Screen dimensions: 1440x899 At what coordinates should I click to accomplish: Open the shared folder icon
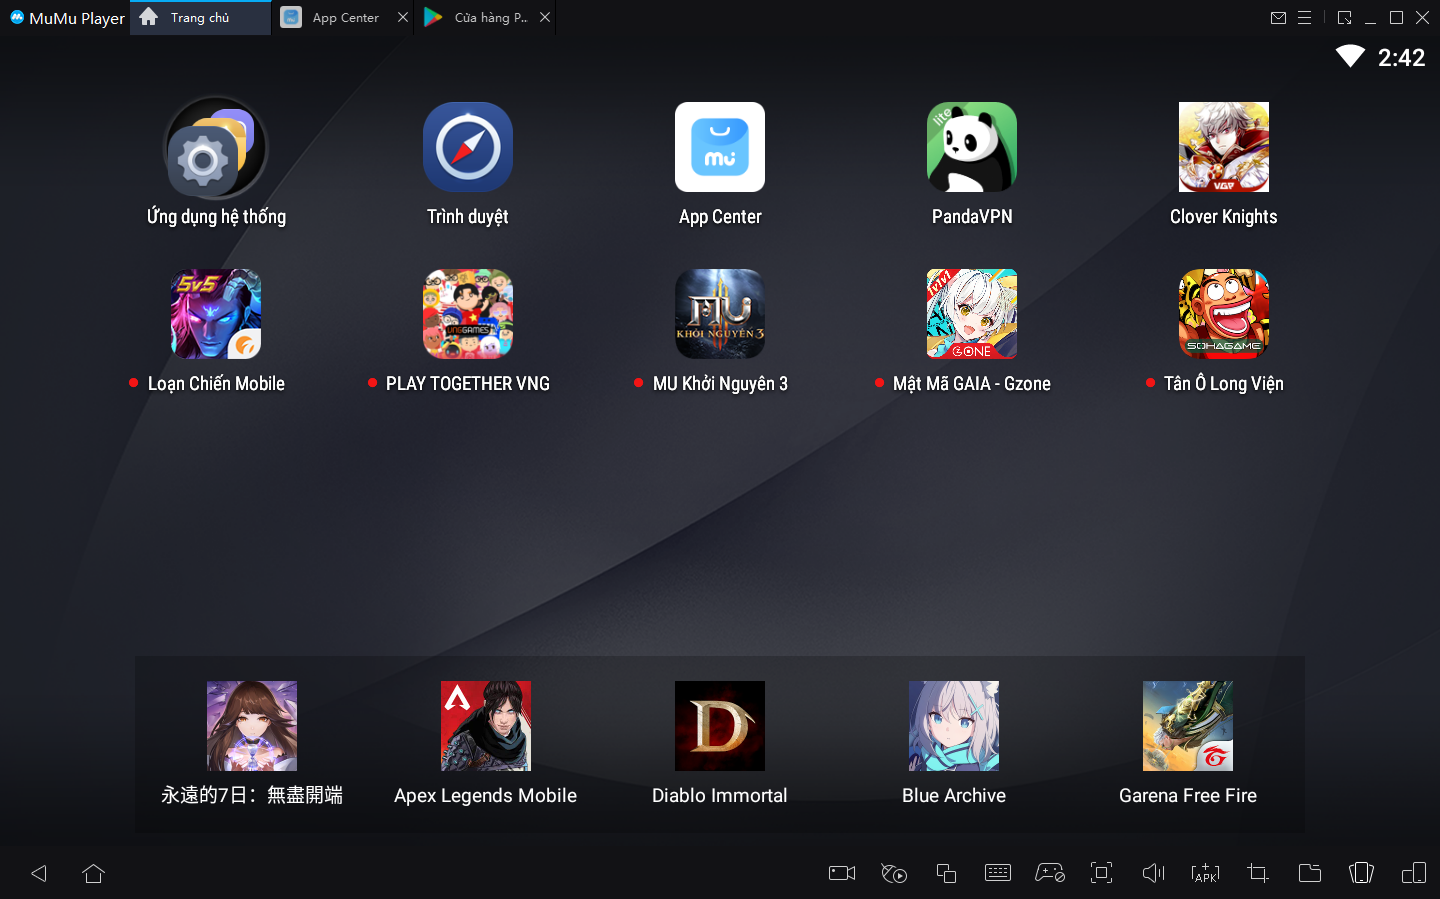coord(1309,873)
